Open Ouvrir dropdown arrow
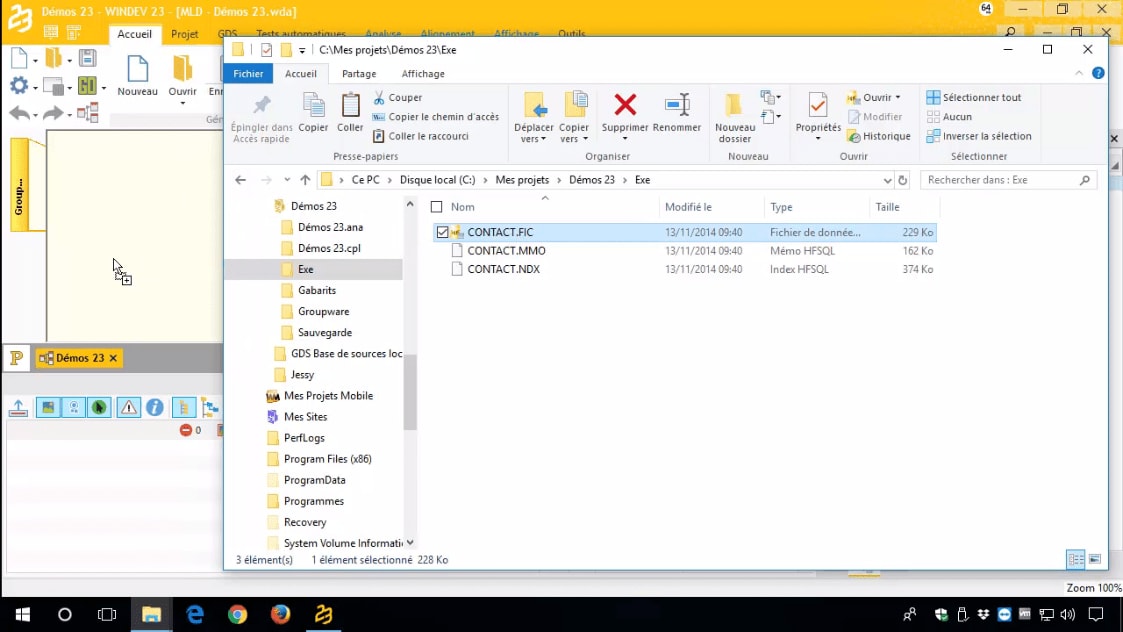1123x632 pixels. [898, 97]
